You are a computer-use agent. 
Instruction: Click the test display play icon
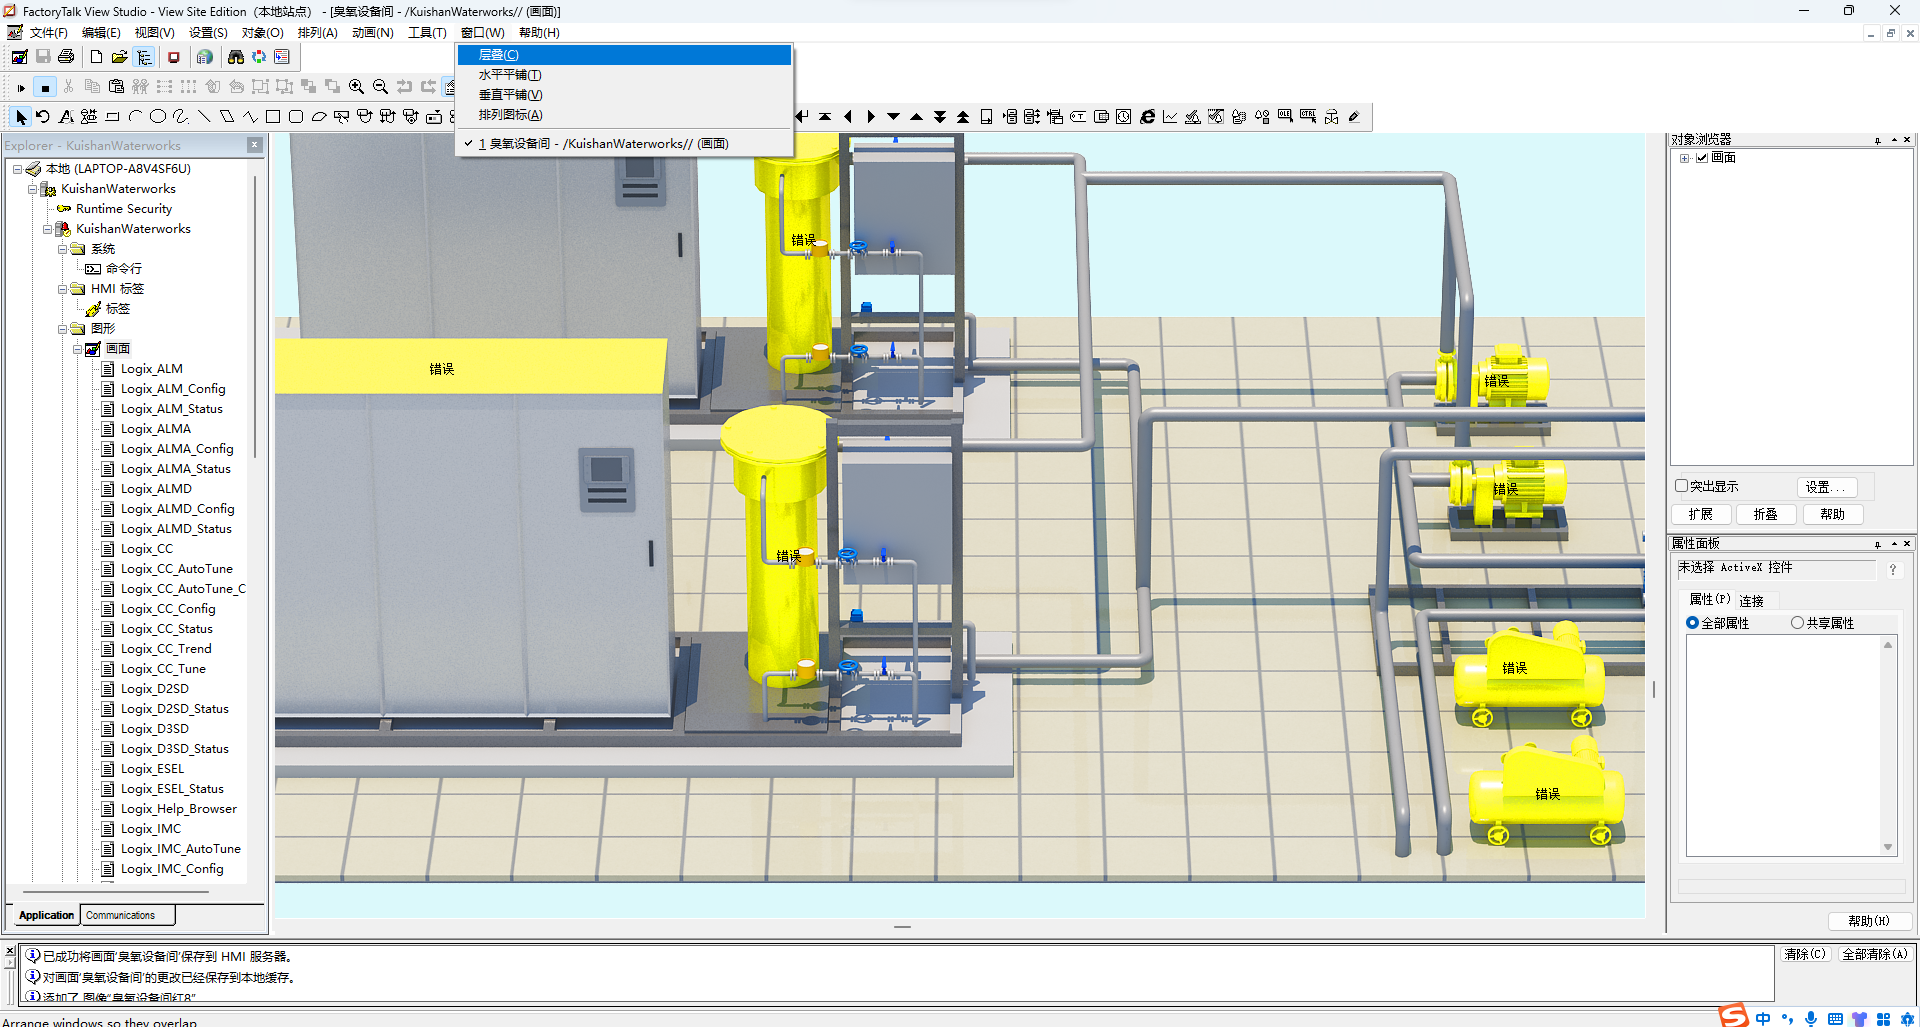coord(21,88)
